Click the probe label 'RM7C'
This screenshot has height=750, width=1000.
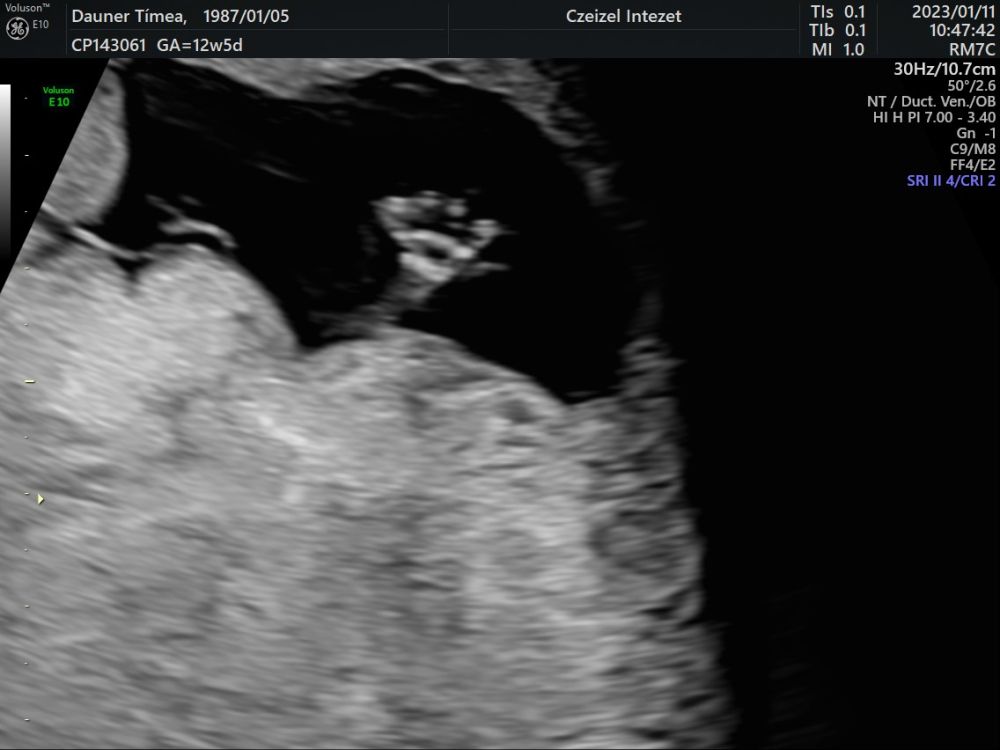[x=972, y=49]
